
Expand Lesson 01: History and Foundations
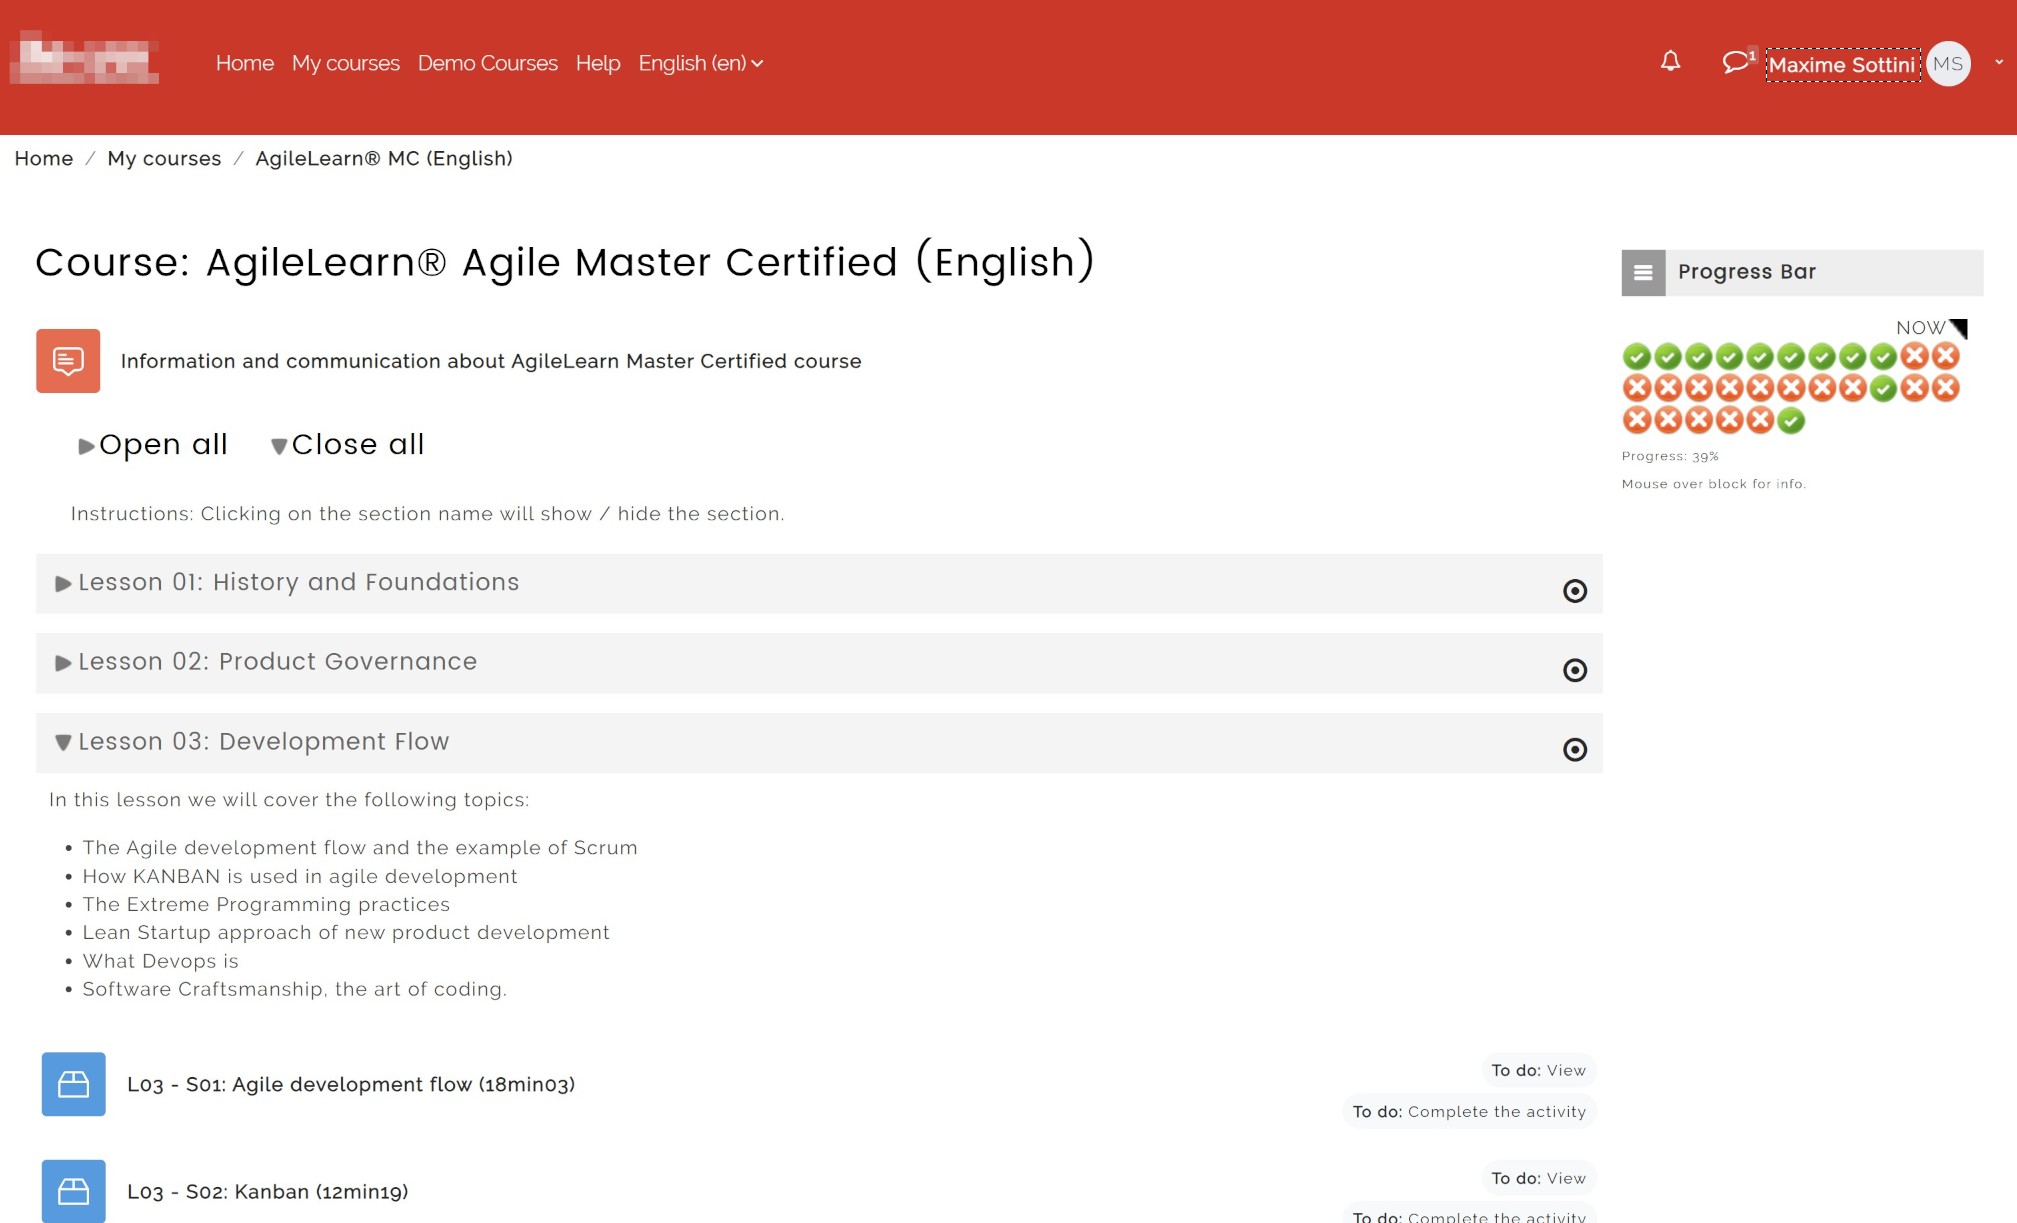coord(298,582)
